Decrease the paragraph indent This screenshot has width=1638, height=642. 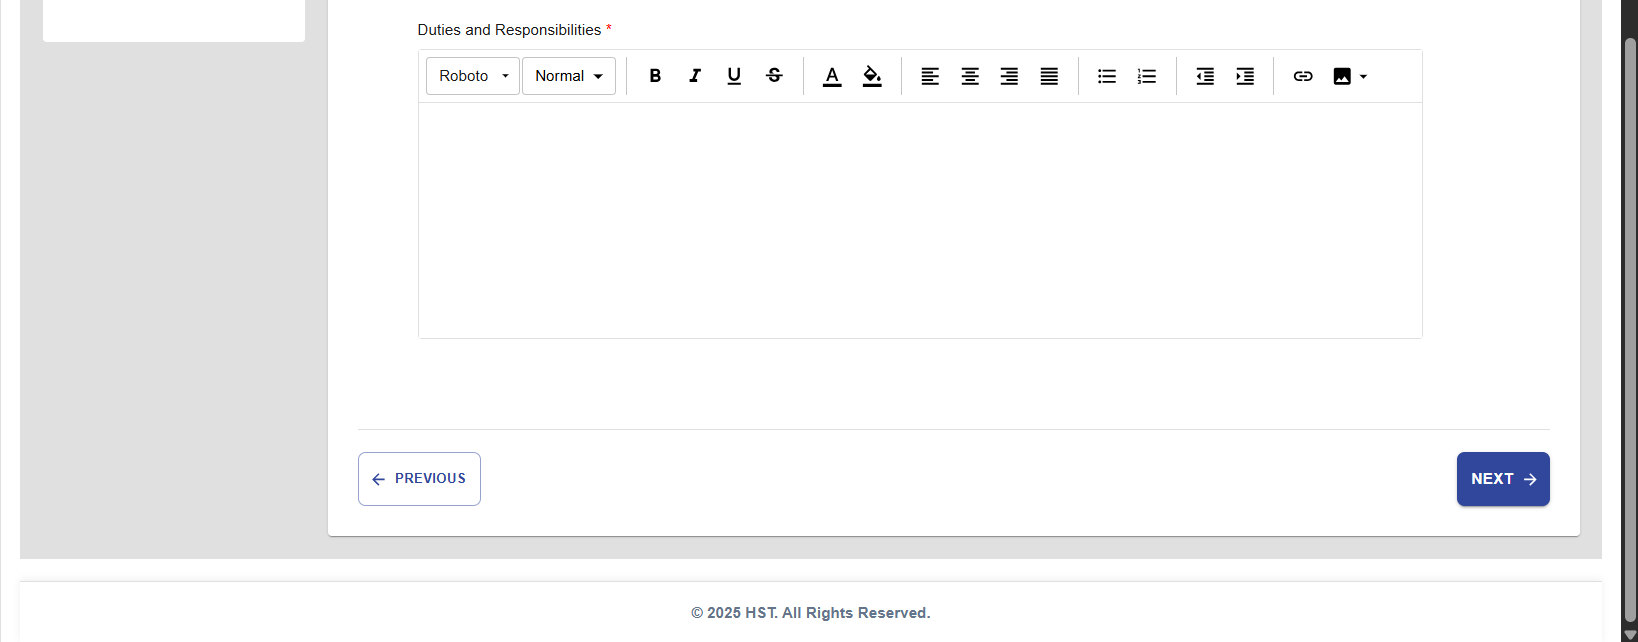tap(1205, 76)
